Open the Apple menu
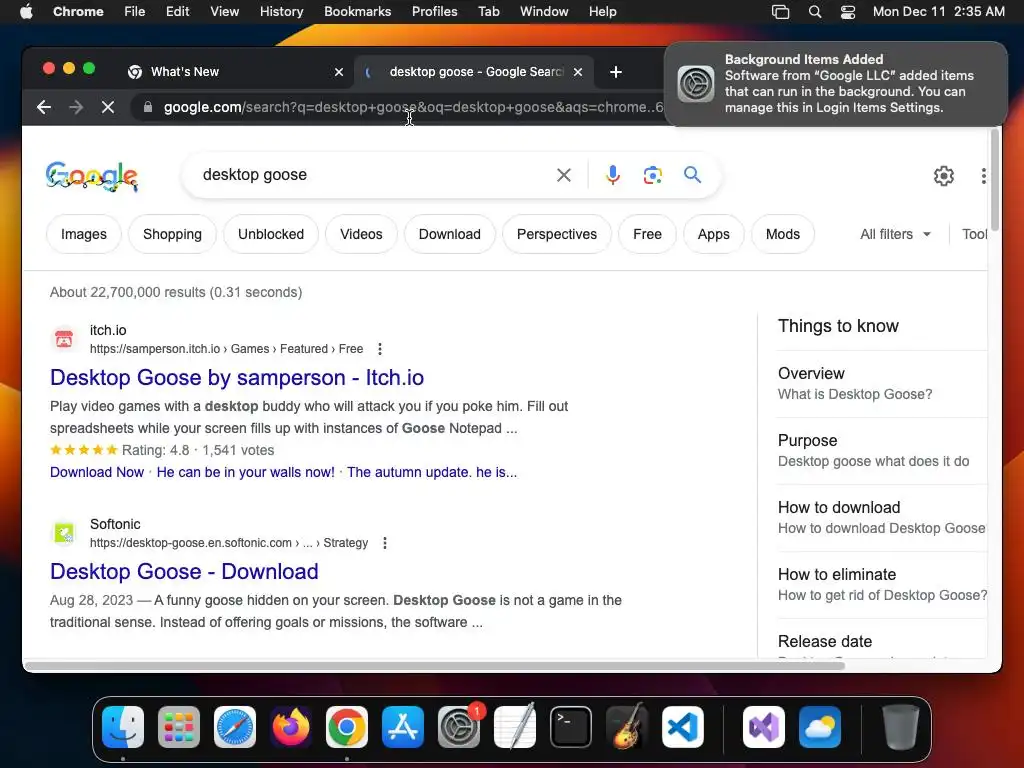This screenshot has height=768, width=1024. 26,12
